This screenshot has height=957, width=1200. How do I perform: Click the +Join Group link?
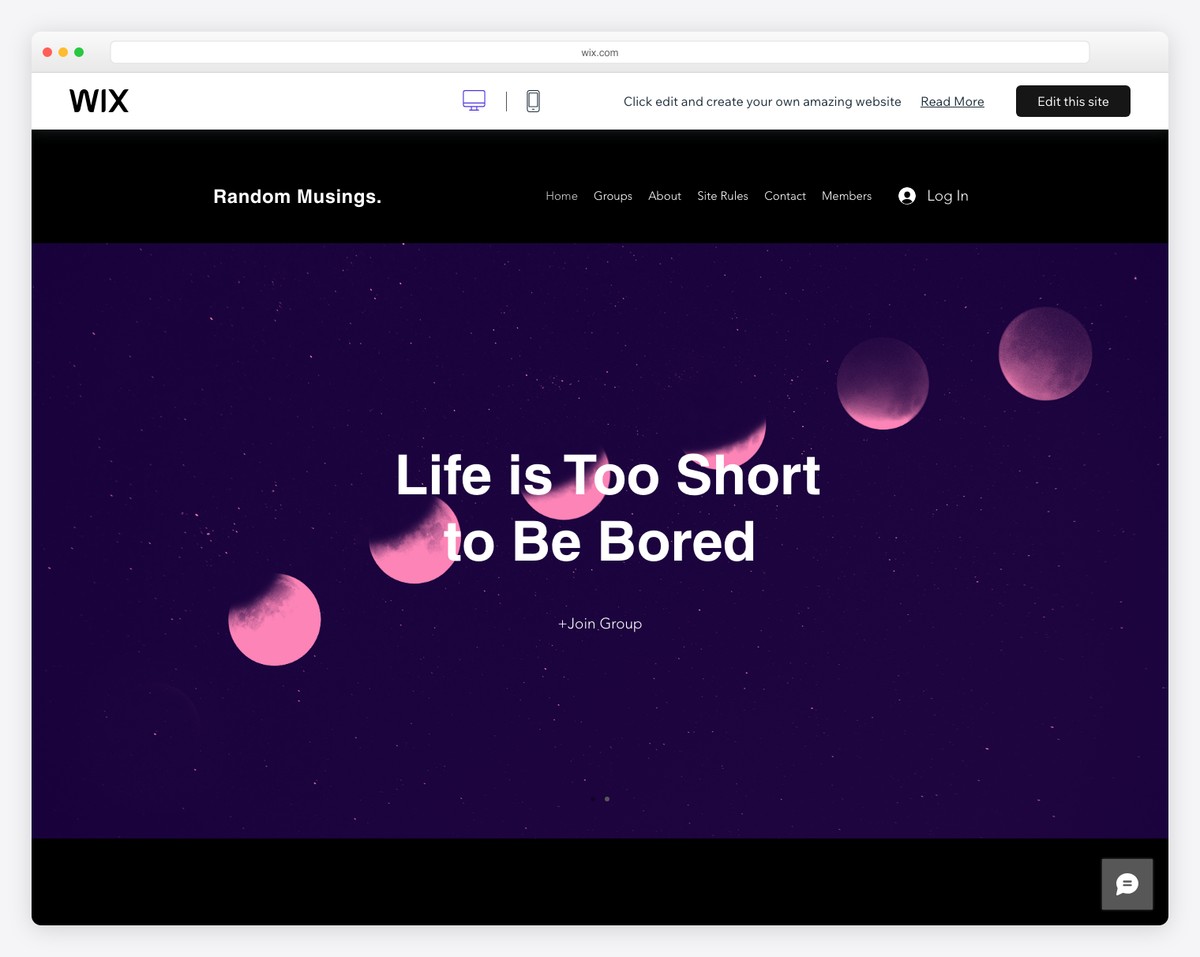click(x=599, y=623)
